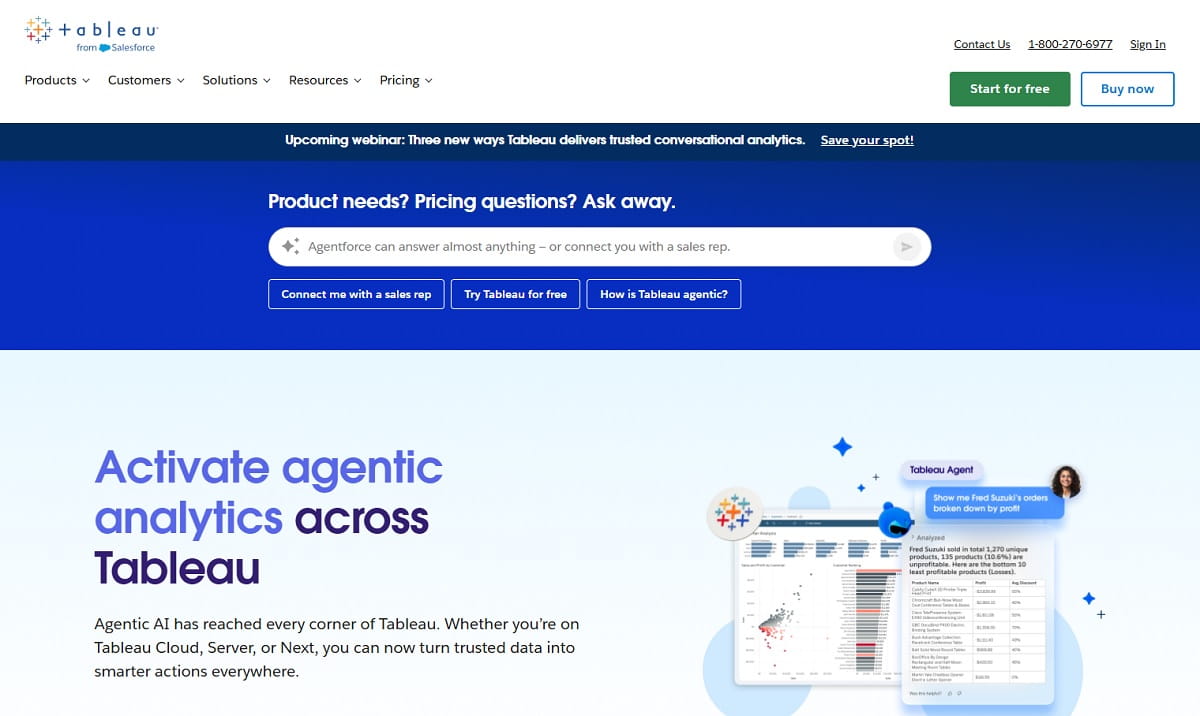Click the Tableau logo in the header
Screen dimensions: 1200x716
tap(91, 34)
